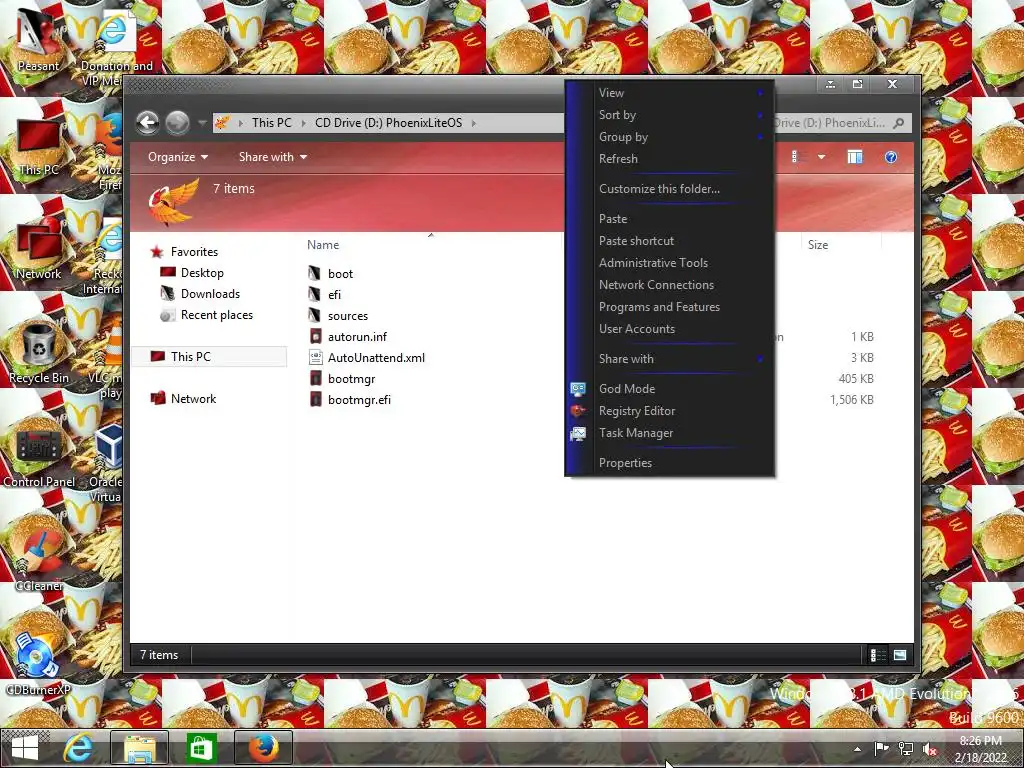Click This PC in address bar
The image size is (1024, 768).
tap(272, 123)
